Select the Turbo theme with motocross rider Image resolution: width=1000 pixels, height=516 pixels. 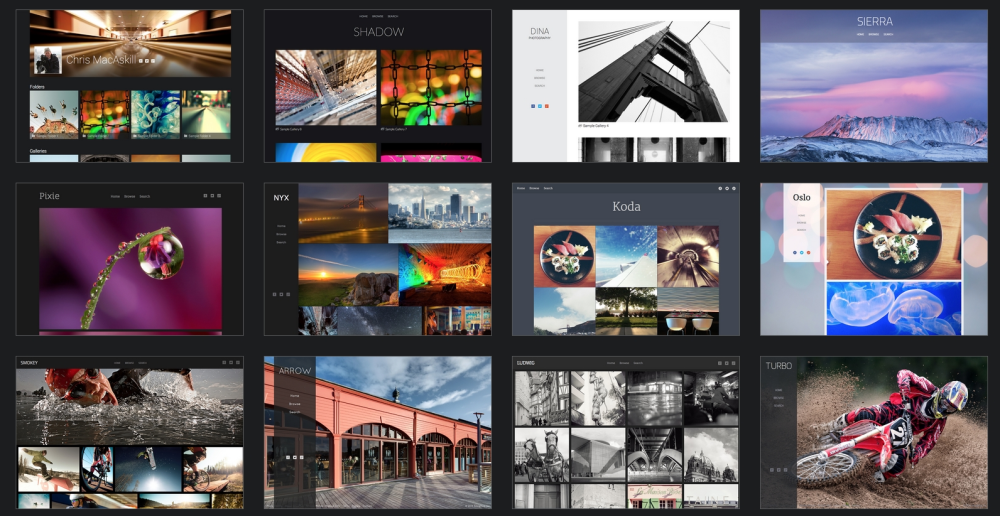874,432
